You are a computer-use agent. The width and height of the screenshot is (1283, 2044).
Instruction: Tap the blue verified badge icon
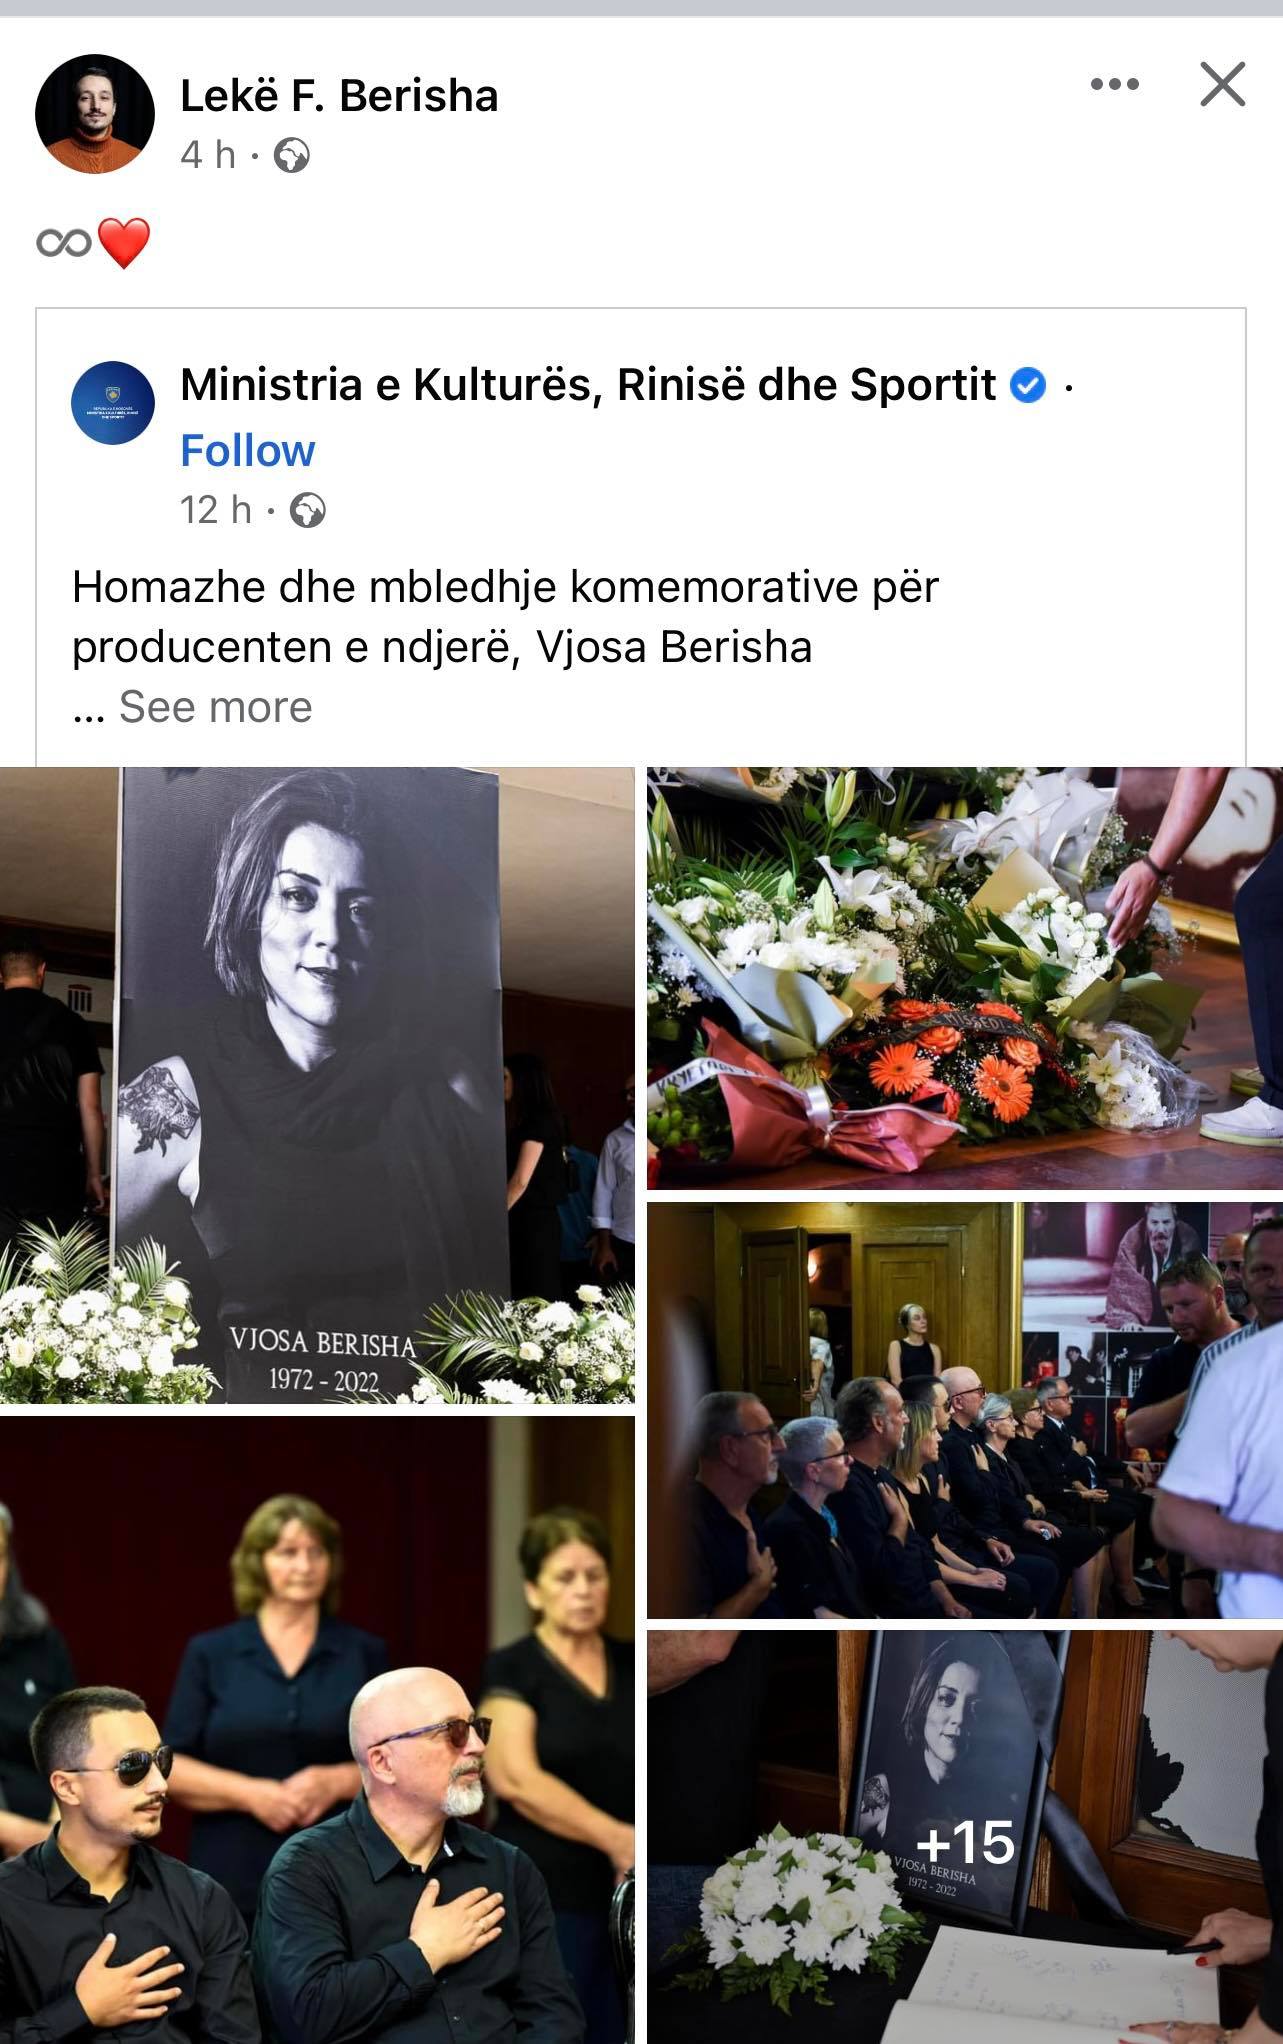[1028, 385]
